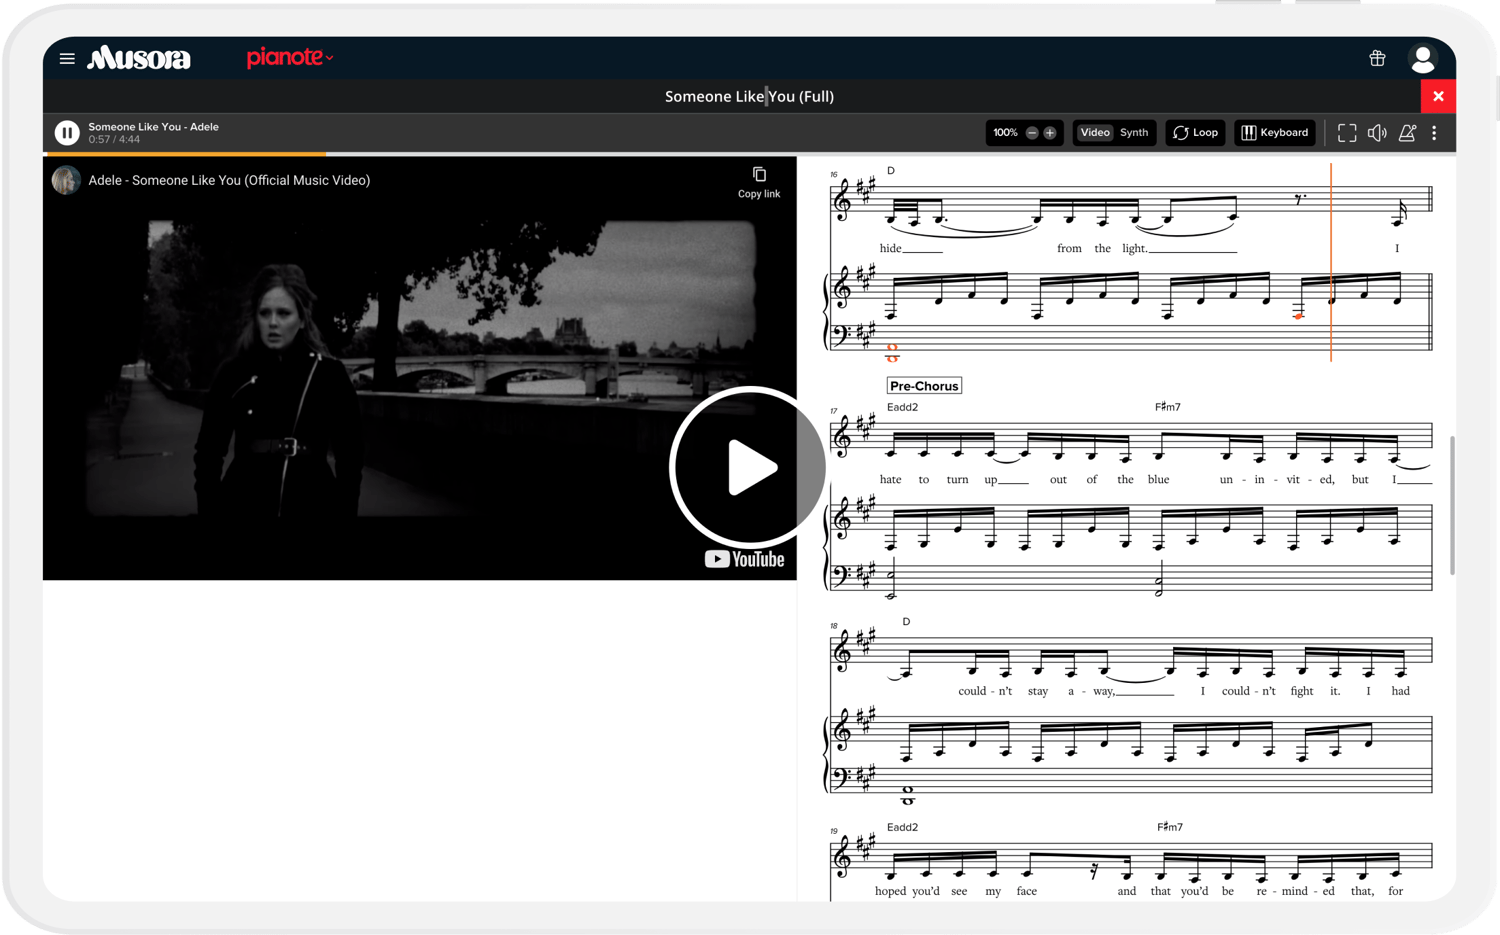Screen dimensions: 1500x935
Task: Open the YouTube video title link
Action: (229, 180)
